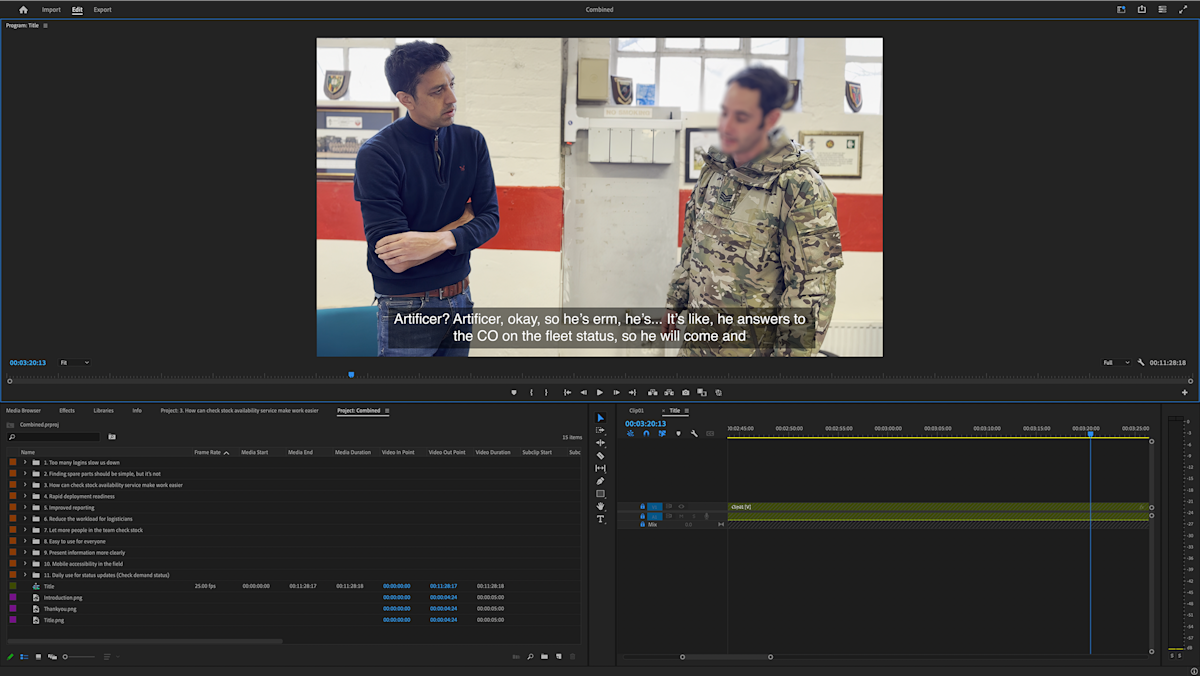This screenshot has width=1200, height=676.
Task: Select the Type tool
Action: pyautogui.click(x=600, y=519)
